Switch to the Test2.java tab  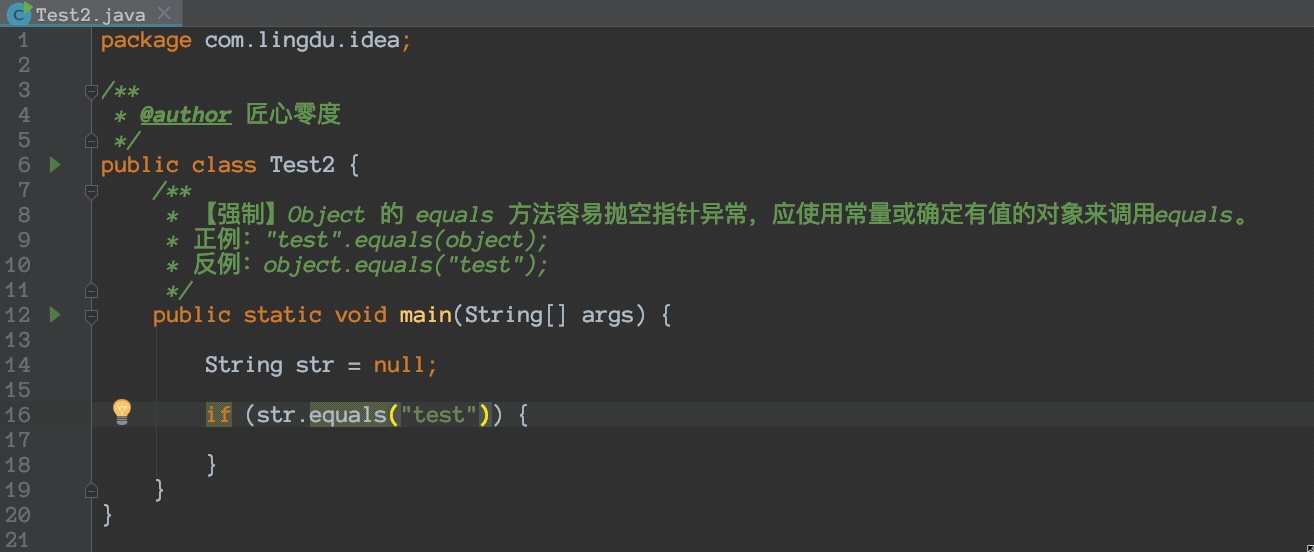point(90,15)
